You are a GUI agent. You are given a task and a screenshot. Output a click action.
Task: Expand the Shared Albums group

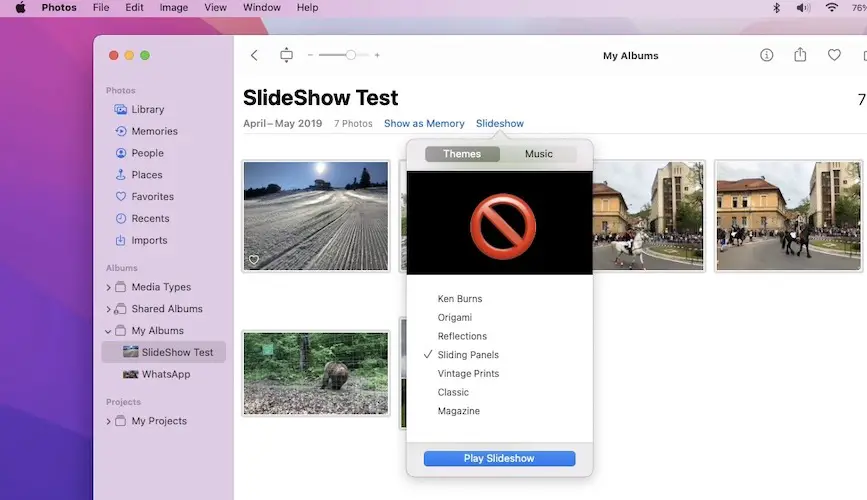[109, 310]
